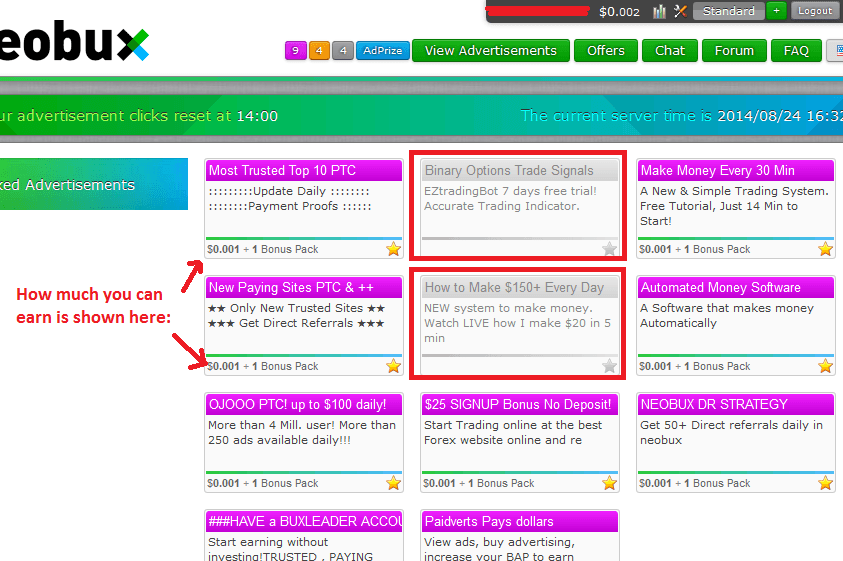Open AdPrize
Viewport: 843px width, 561px height.
[383, 51]
